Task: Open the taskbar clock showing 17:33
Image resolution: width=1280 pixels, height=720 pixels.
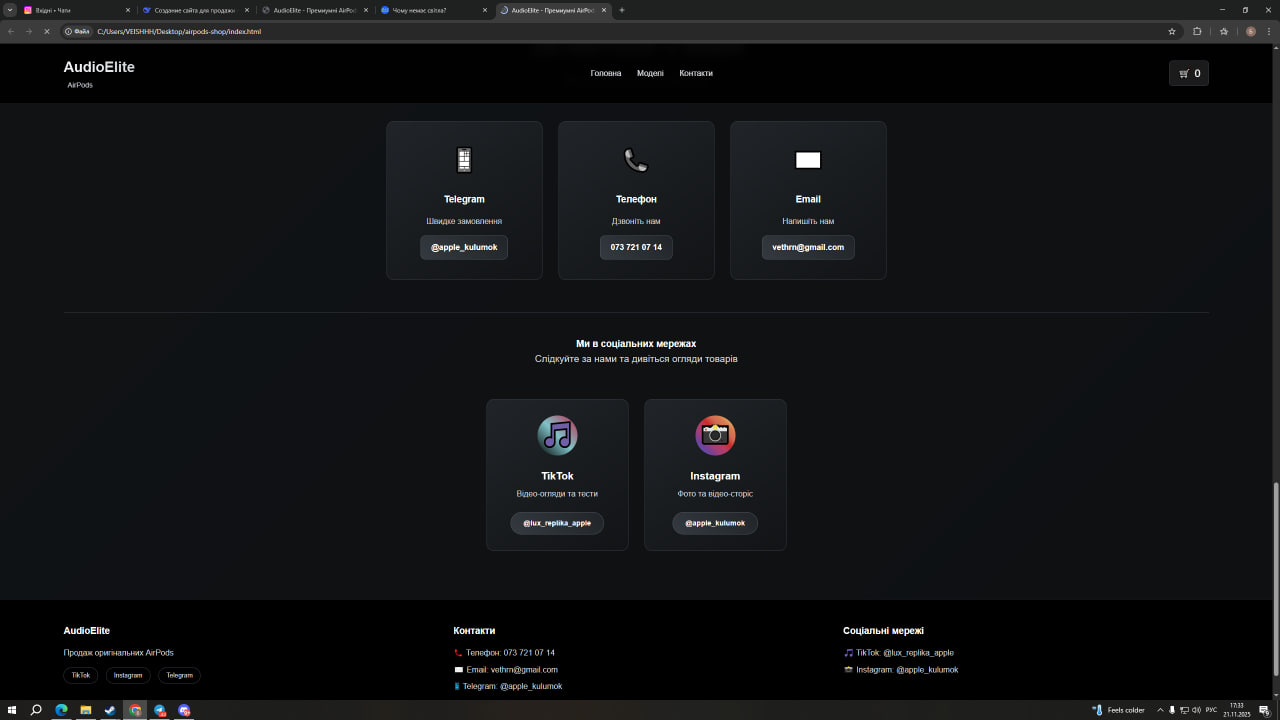Action: tap(1237, 710)
